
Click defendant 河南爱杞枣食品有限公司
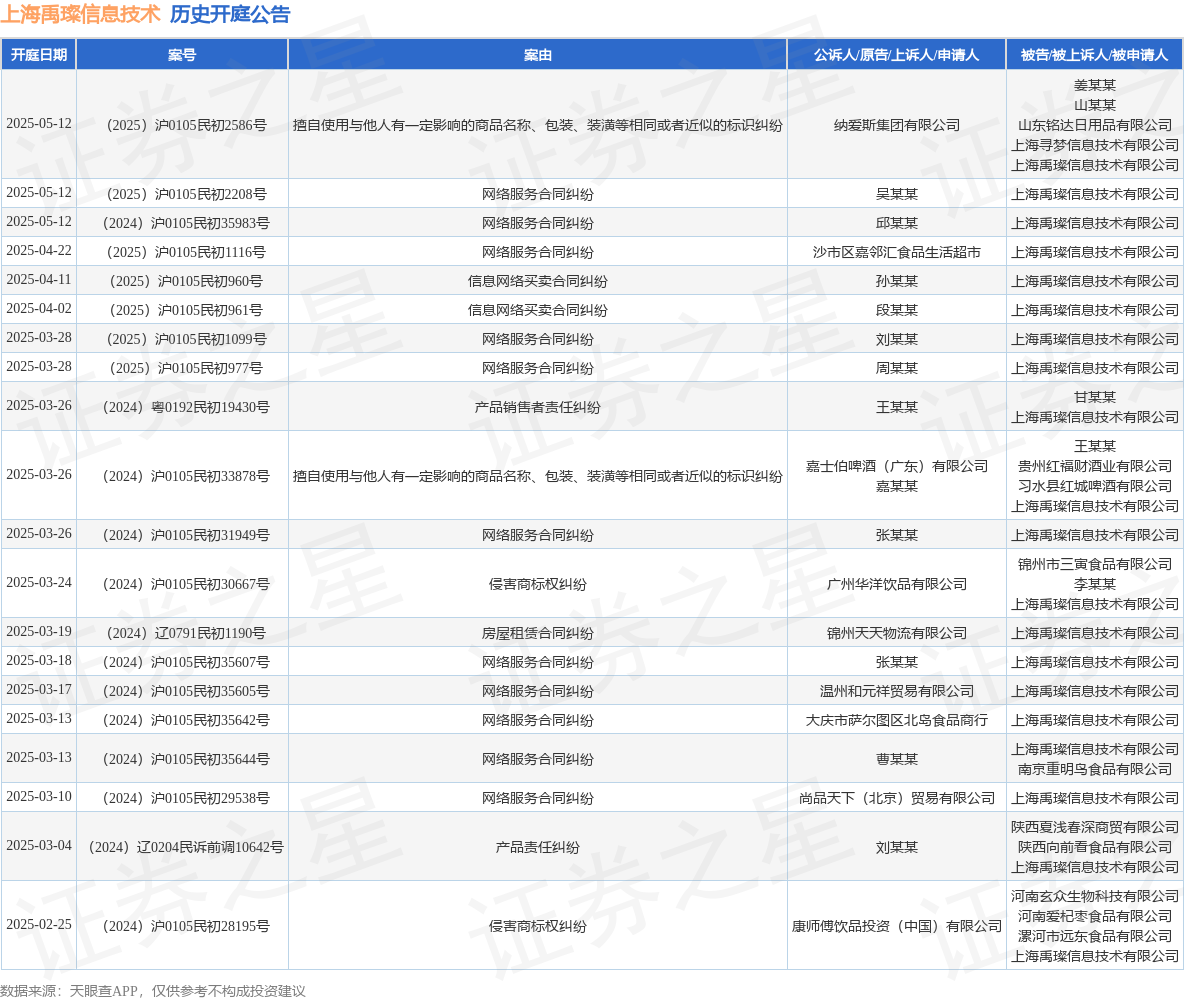coord(1094,916)
